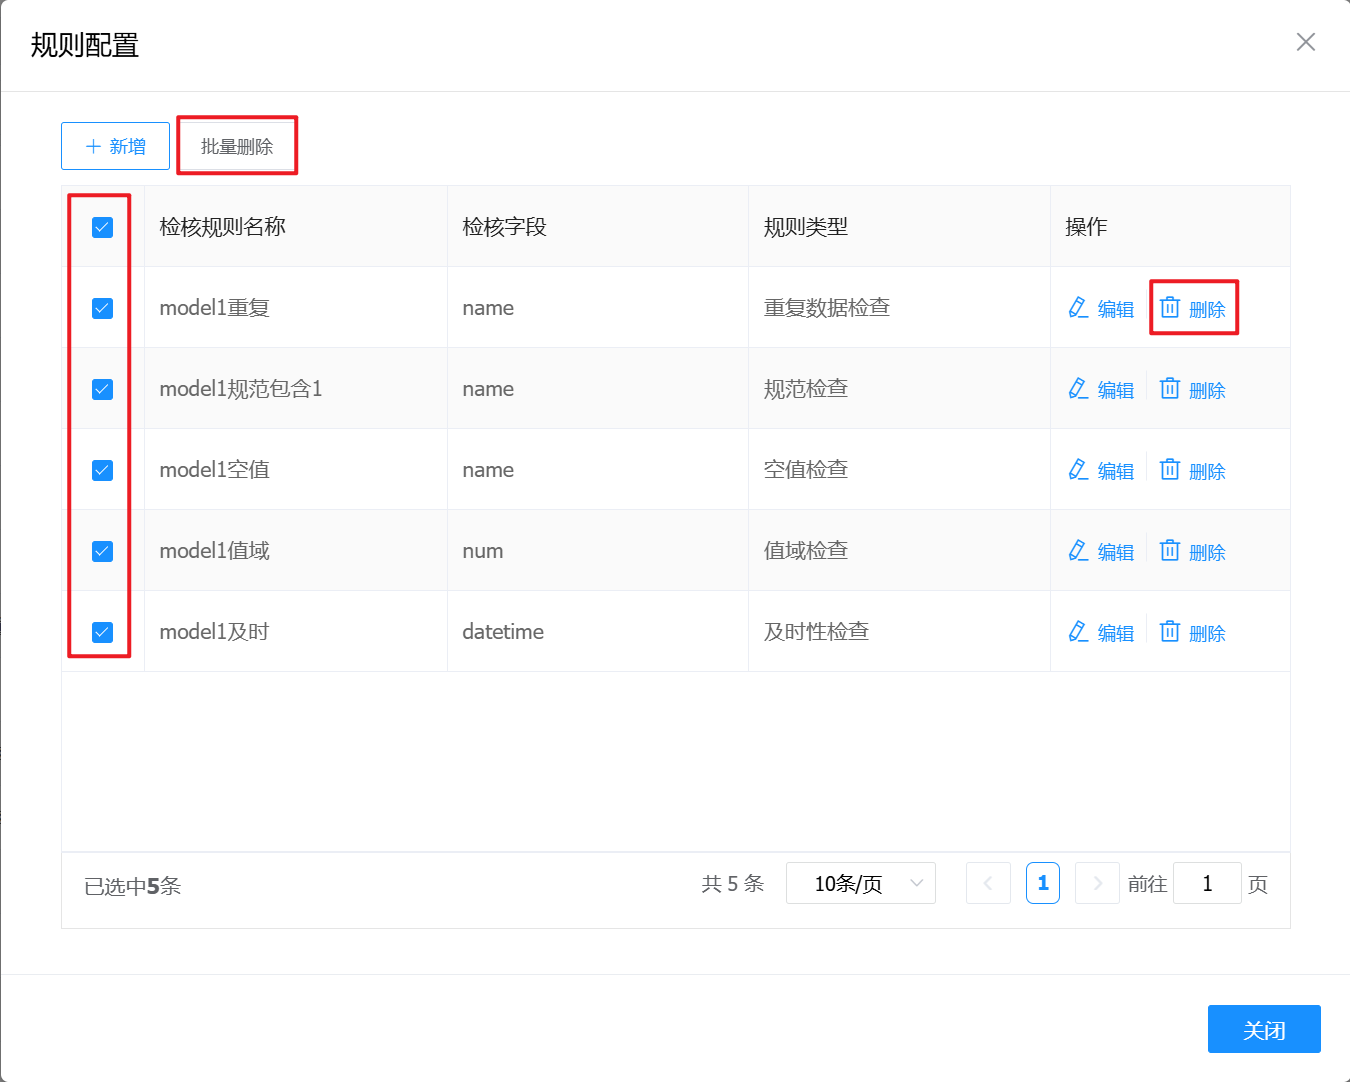Click the edit pencil icon for model1及时

[1078, 632]
